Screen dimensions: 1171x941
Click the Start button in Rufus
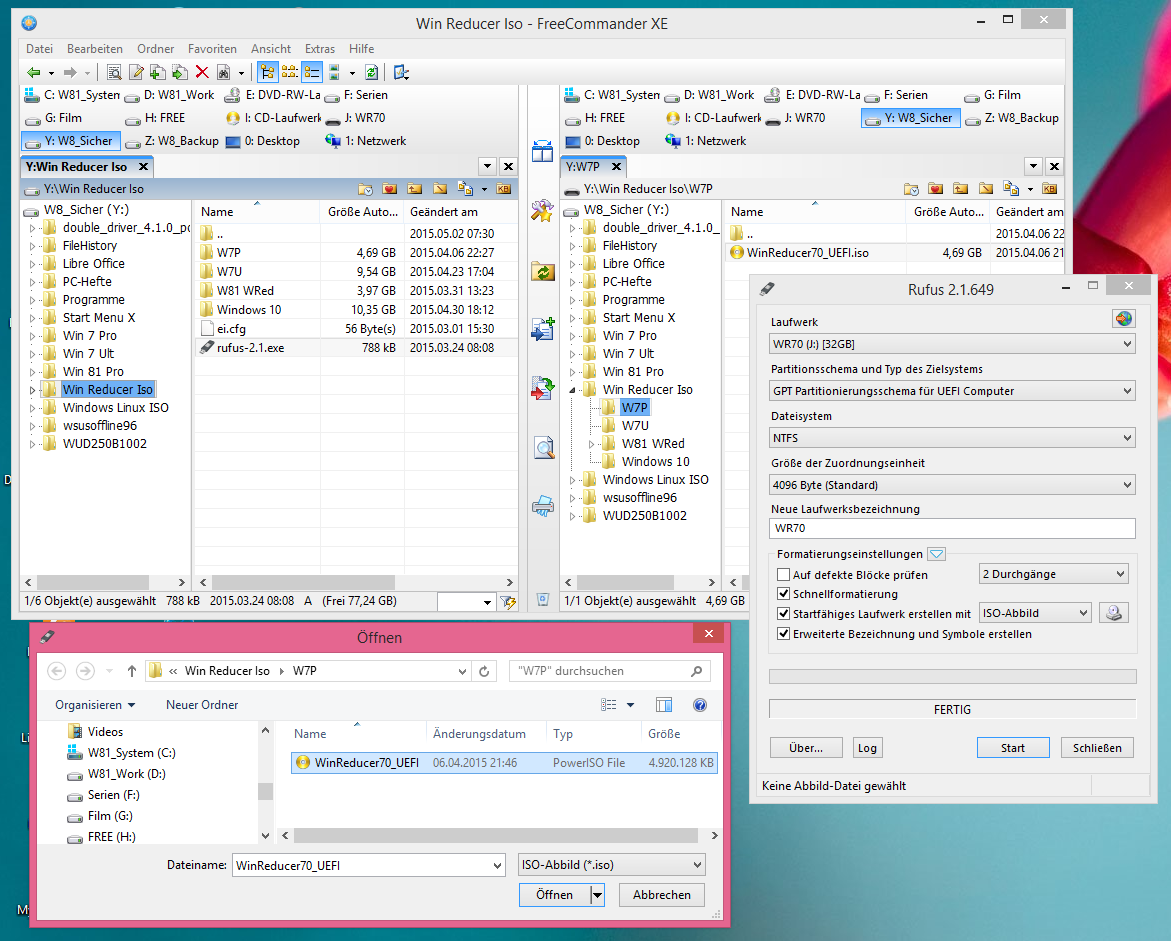coord(1013,748)
